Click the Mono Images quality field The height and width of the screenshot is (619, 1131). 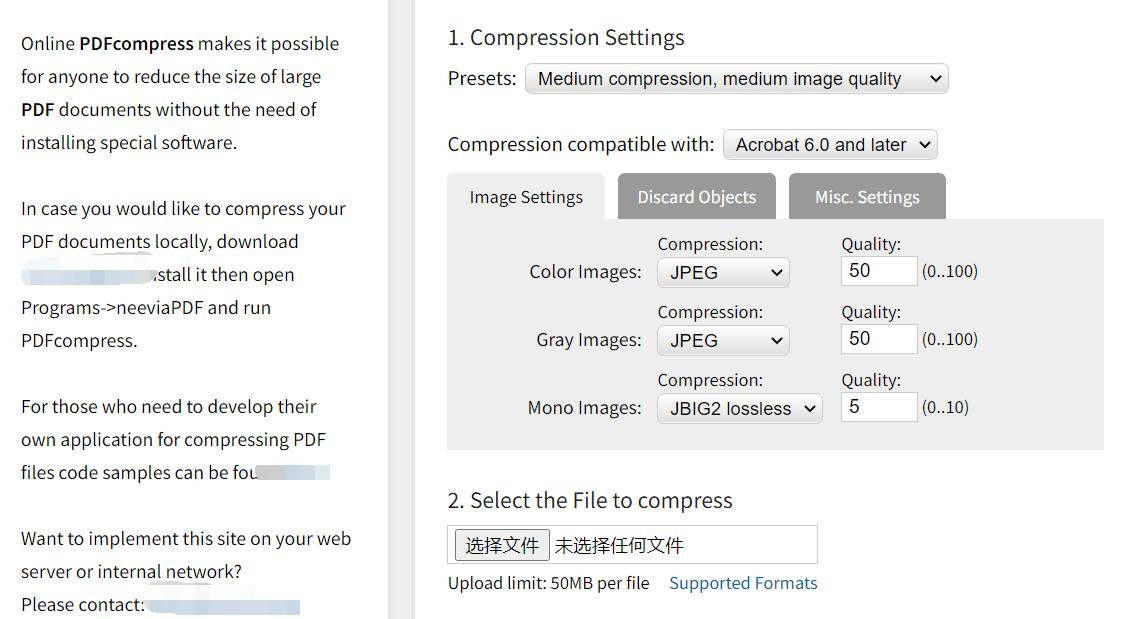pos(879,407)
